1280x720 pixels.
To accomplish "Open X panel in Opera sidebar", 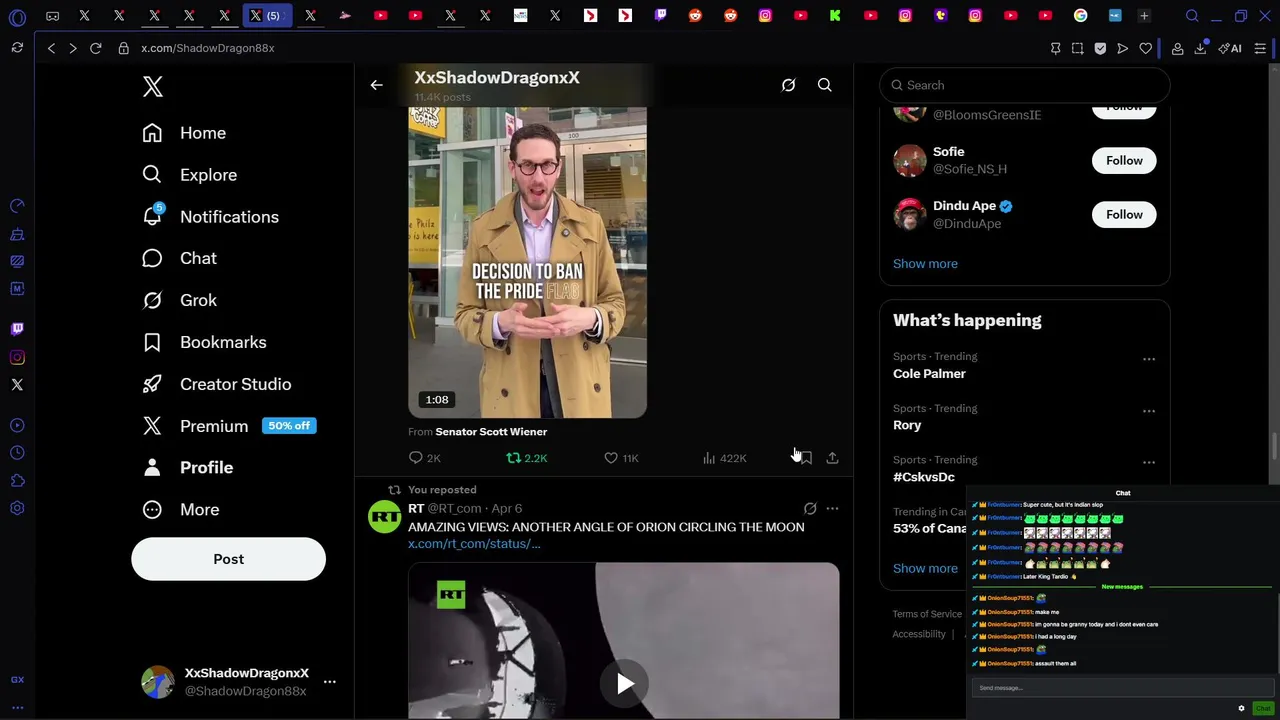I will (x=17, y=385).
